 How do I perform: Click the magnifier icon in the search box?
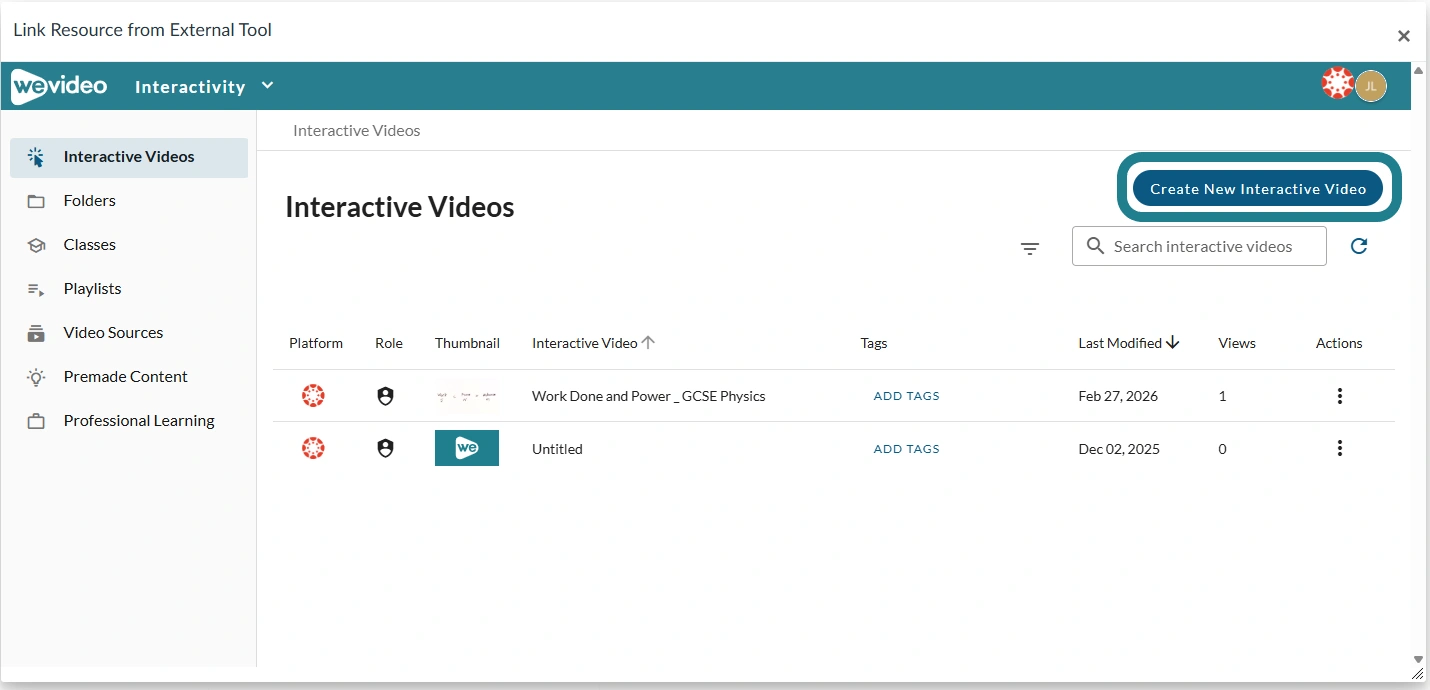tap(1095, 246)
